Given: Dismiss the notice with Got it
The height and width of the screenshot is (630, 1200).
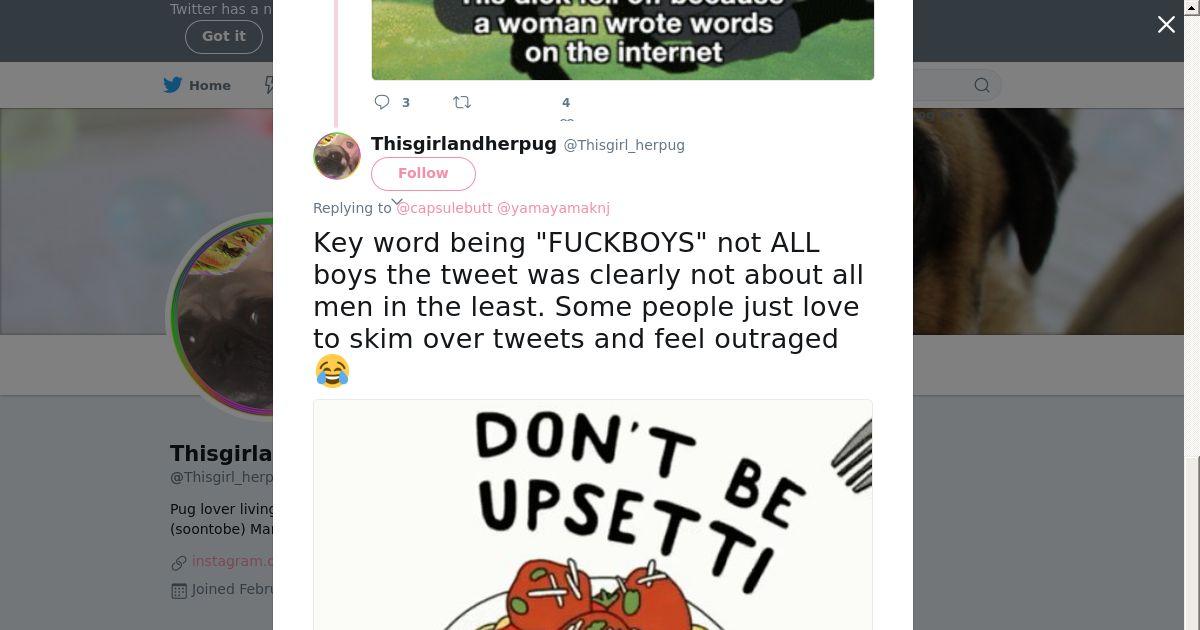Looking at the screenshot, I should (224, 36).
